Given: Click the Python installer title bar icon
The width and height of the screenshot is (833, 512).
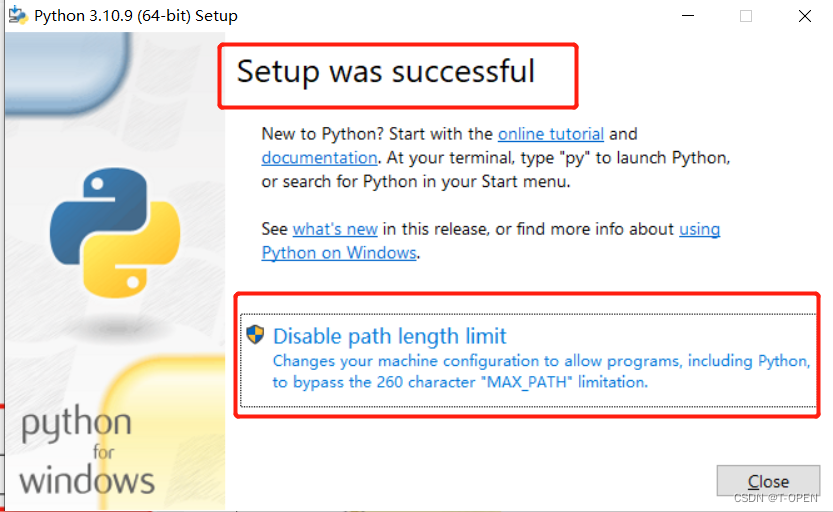Looking at the screenshot, I should [18, 15].
